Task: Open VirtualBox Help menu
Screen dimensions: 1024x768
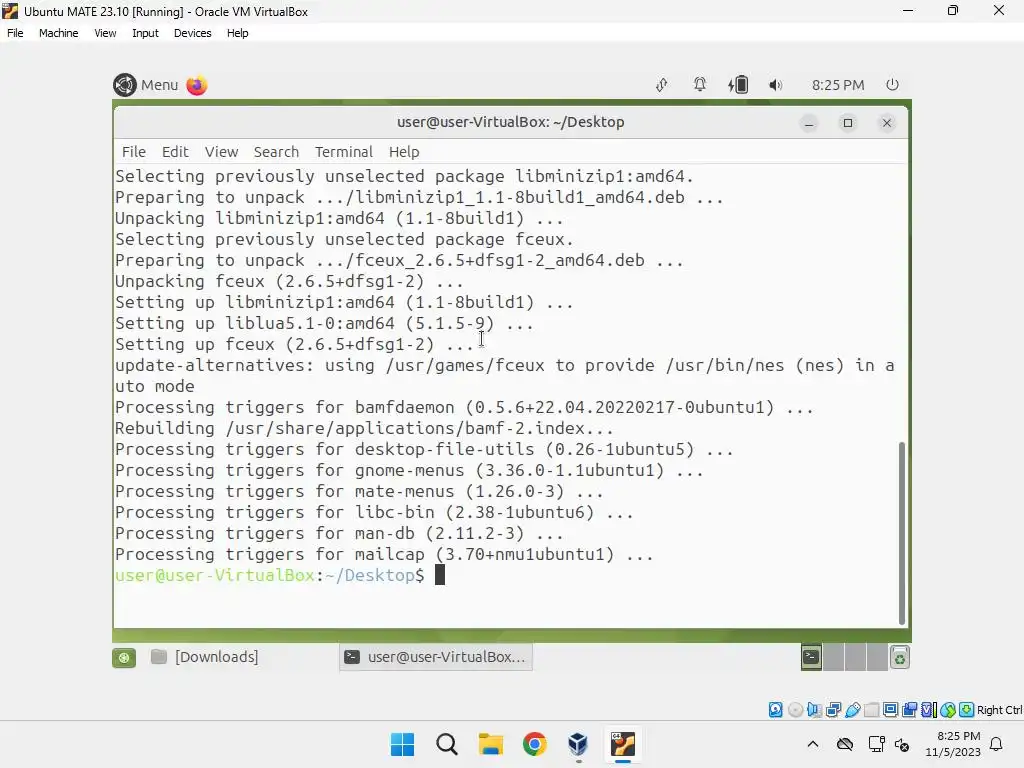Action: click(238, 33)
